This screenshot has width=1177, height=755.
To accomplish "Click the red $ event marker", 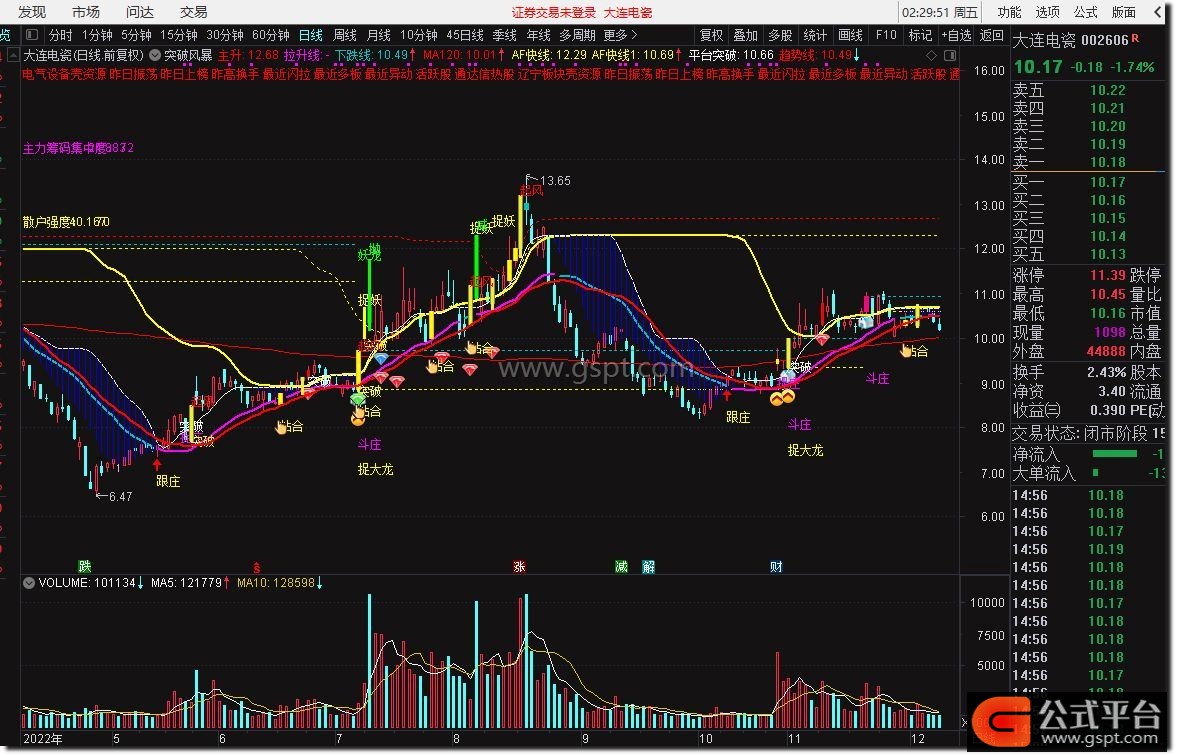I will [x=257, y=567].
